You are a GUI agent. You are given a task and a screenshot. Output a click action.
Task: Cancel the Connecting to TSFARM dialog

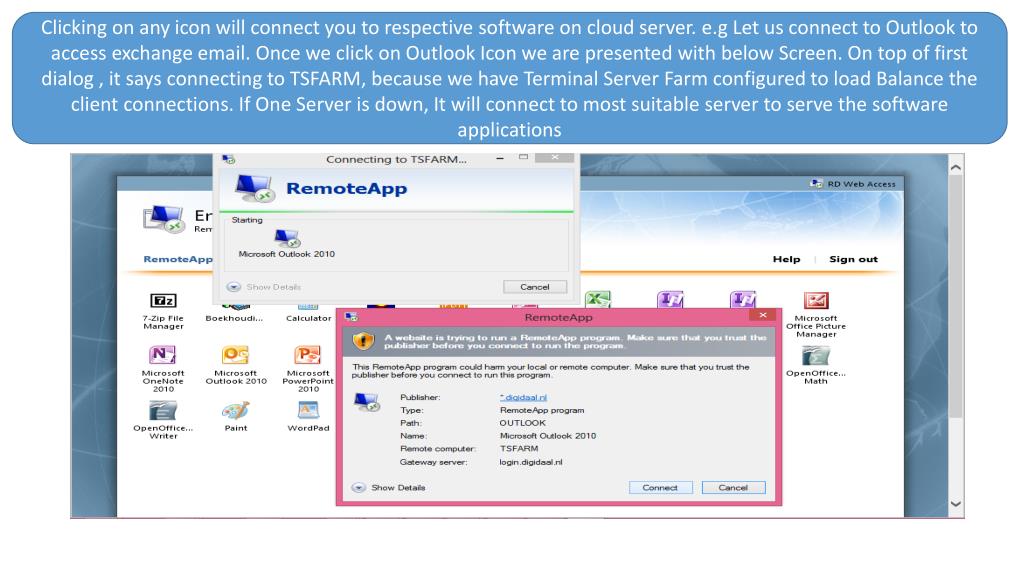[x=535, y=287]
